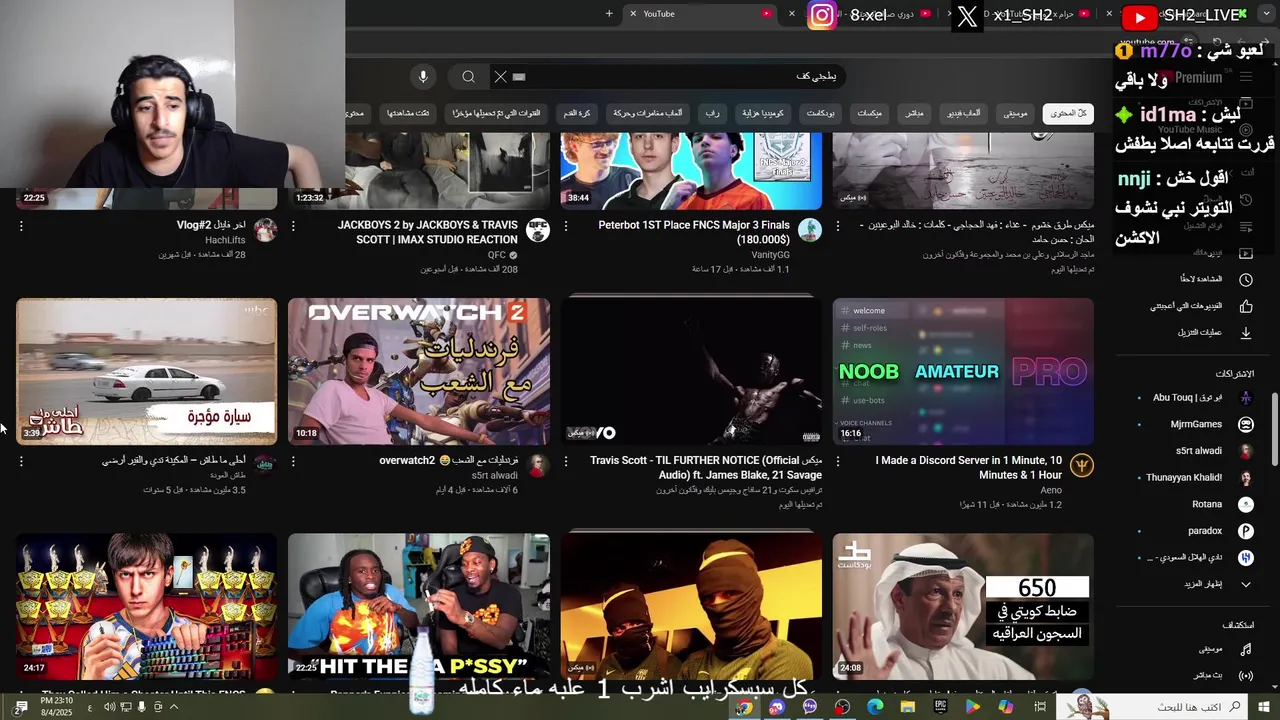Open Aeno channel avatar

point(1082,465)
